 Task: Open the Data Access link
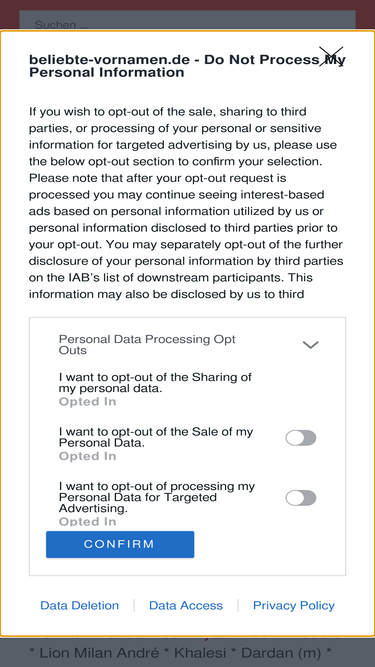pos(186,605)
